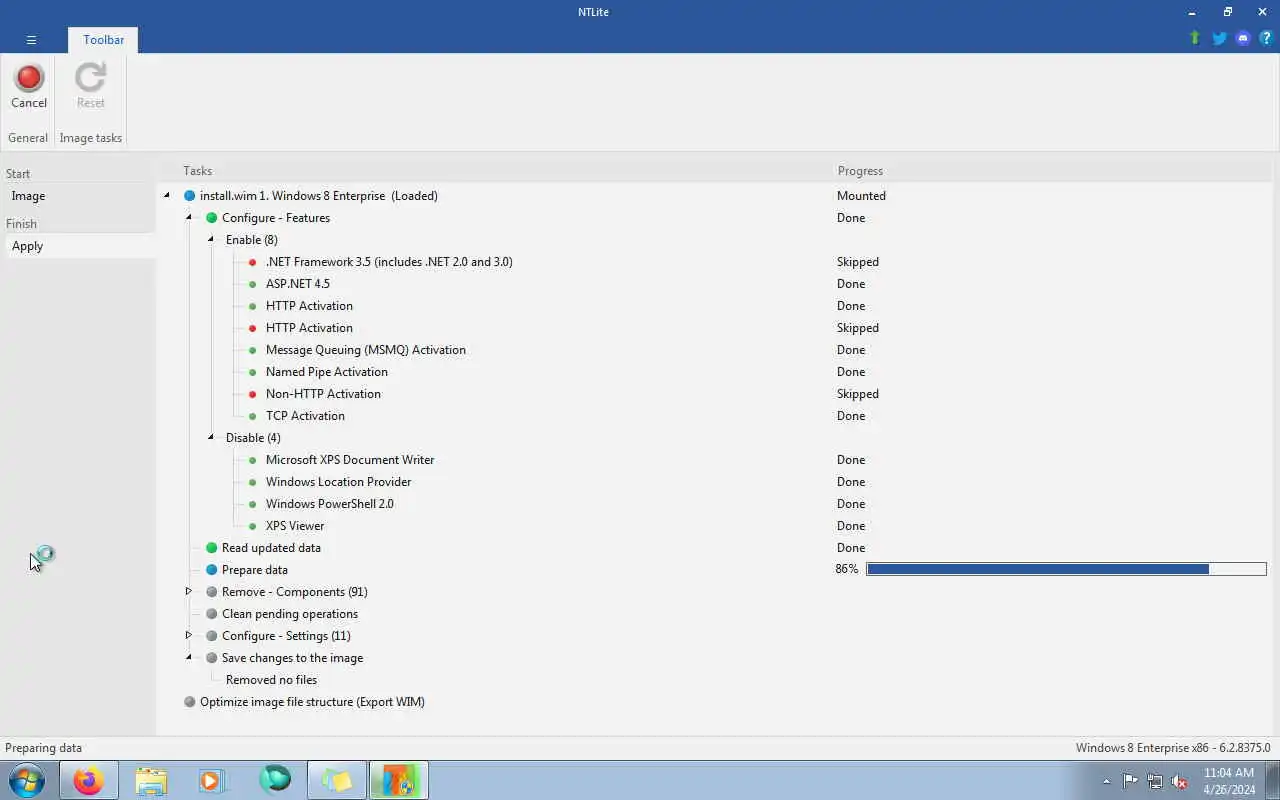Collapse the Enable (8) group
The width and height of the screenshot is (1280, 800).
(211, 240)
